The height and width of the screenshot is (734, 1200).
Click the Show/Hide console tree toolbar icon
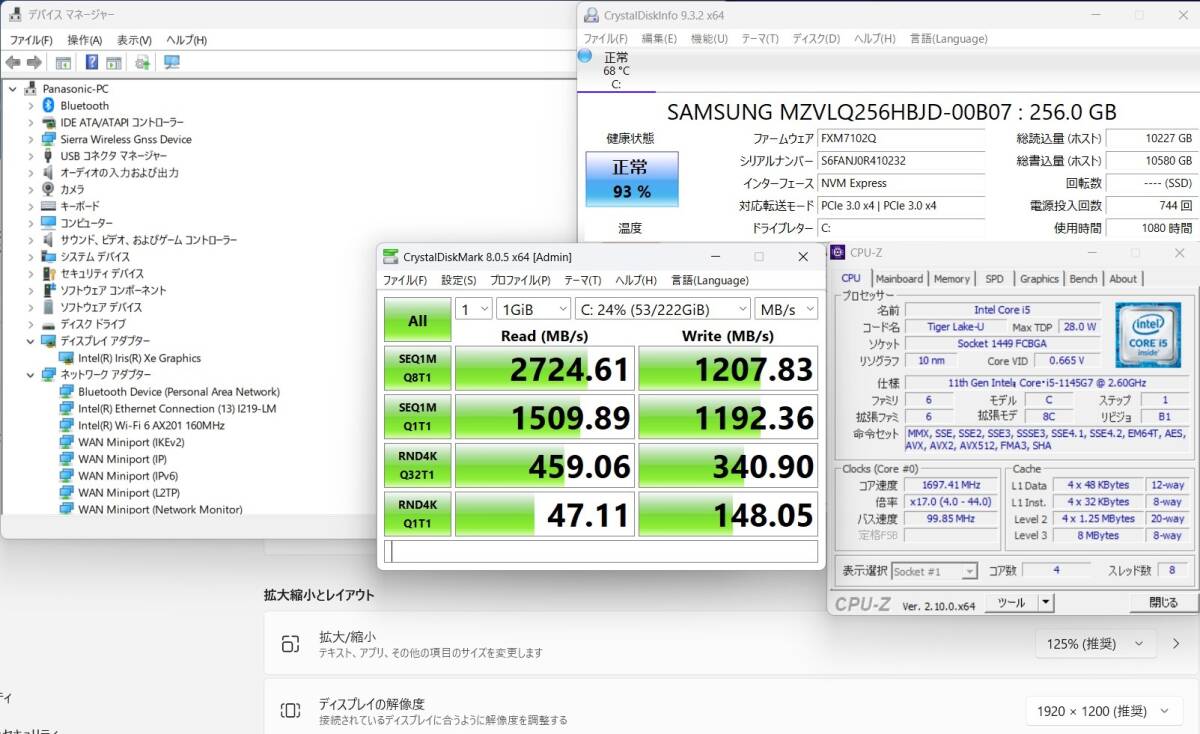pos(63,62)
